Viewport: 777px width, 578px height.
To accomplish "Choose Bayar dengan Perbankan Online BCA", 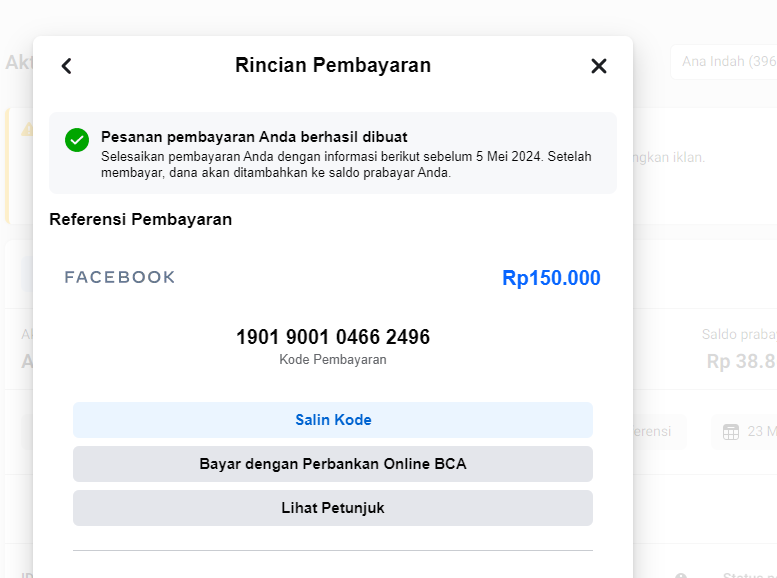I will tap(333, 464).
